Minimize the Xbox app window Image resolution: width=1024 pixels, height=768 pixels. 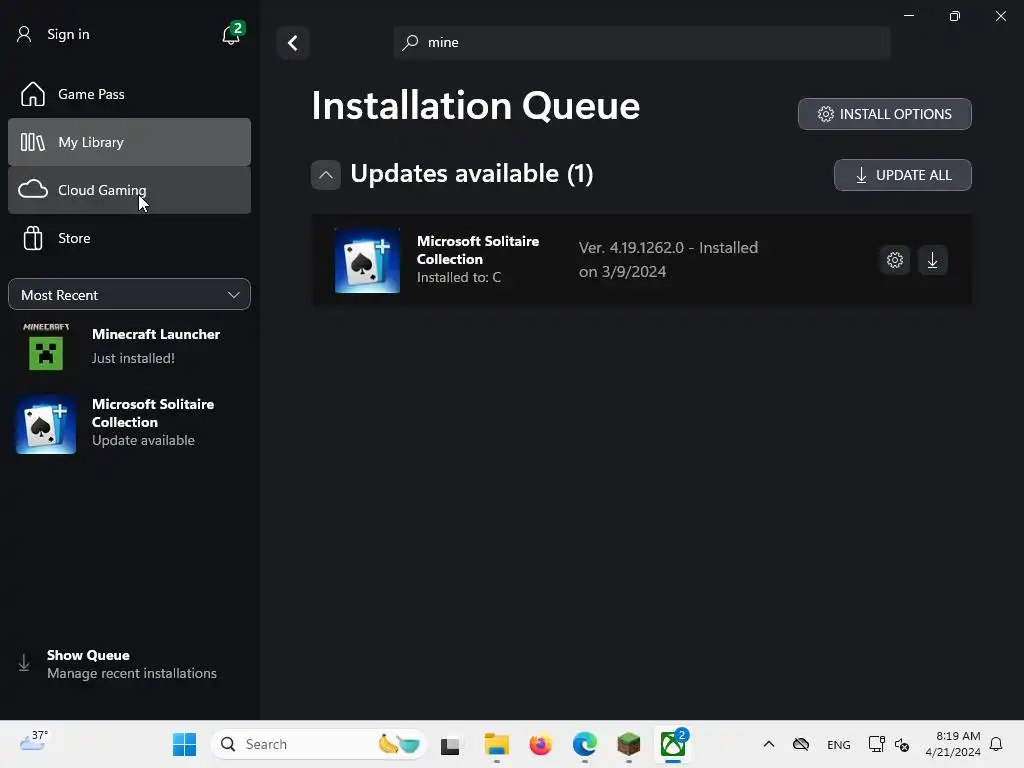[908, 16]
